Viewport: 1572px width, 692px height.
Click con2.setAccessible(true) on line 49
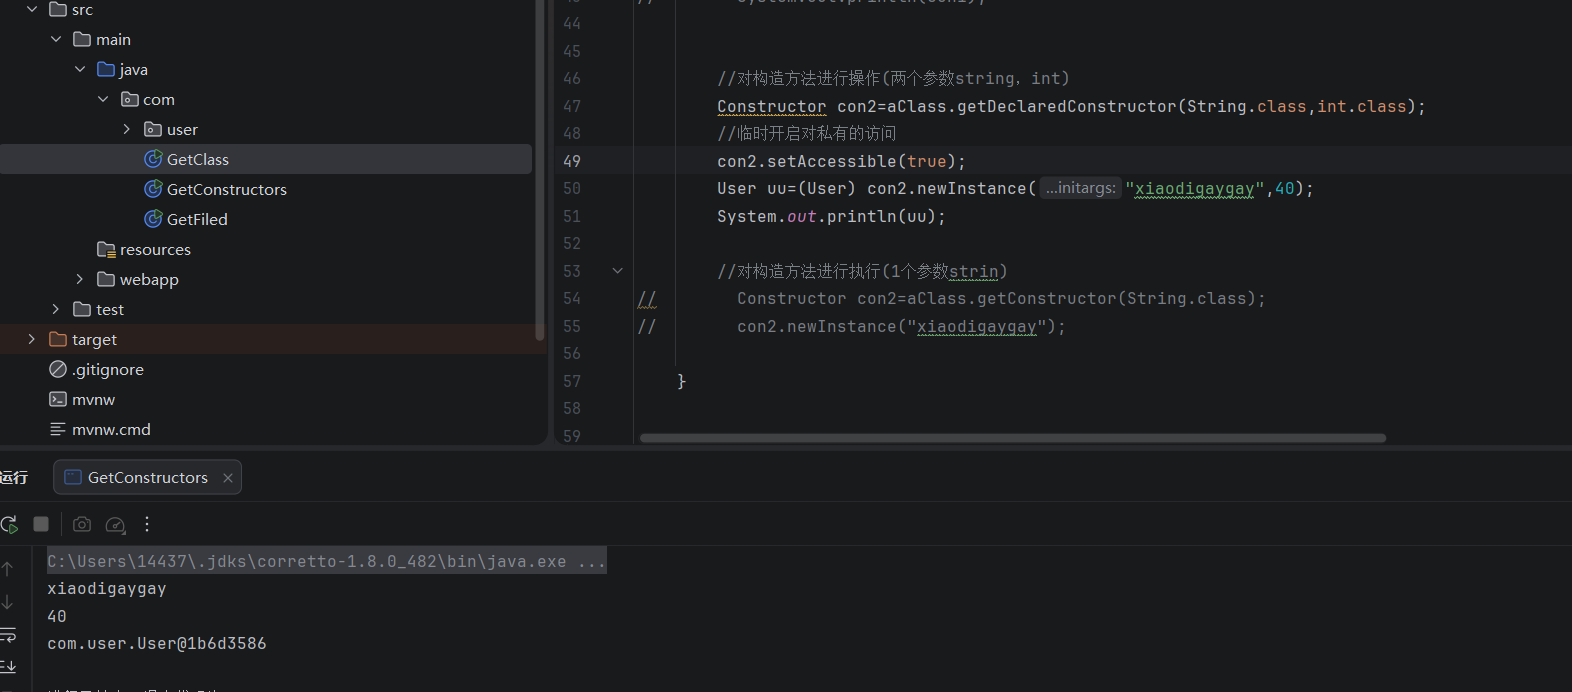pyautogui.click(x=841, y=161)
